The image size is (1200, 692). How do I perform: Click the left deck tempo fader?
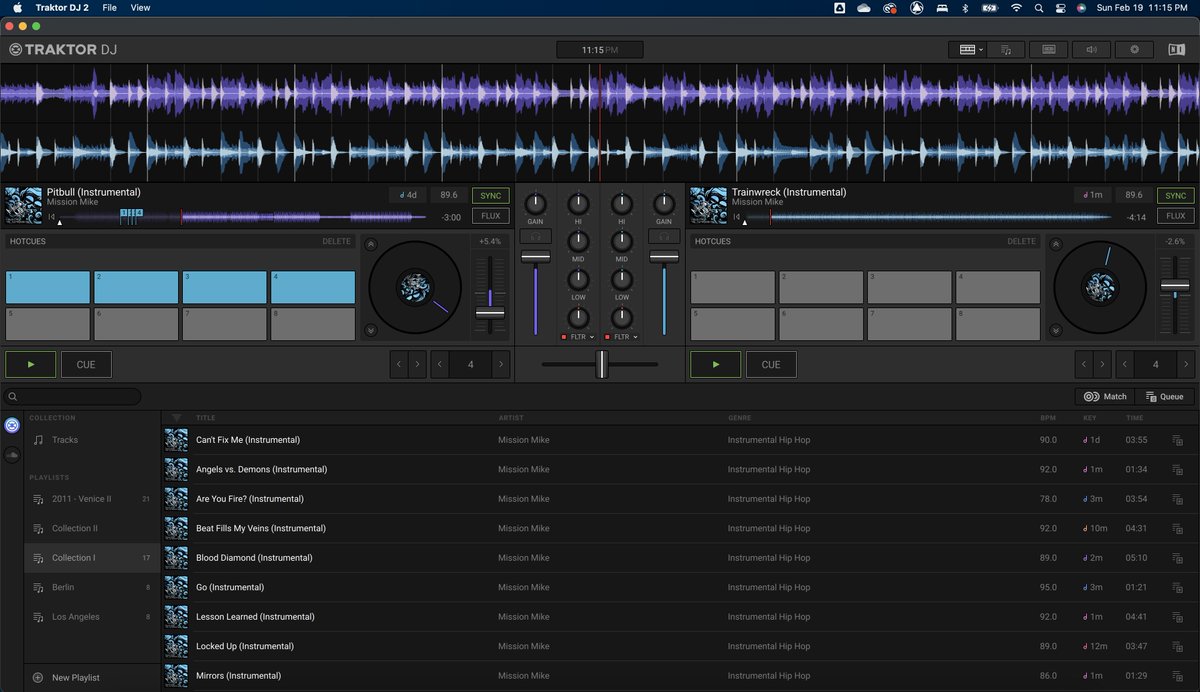pos(490,313)
